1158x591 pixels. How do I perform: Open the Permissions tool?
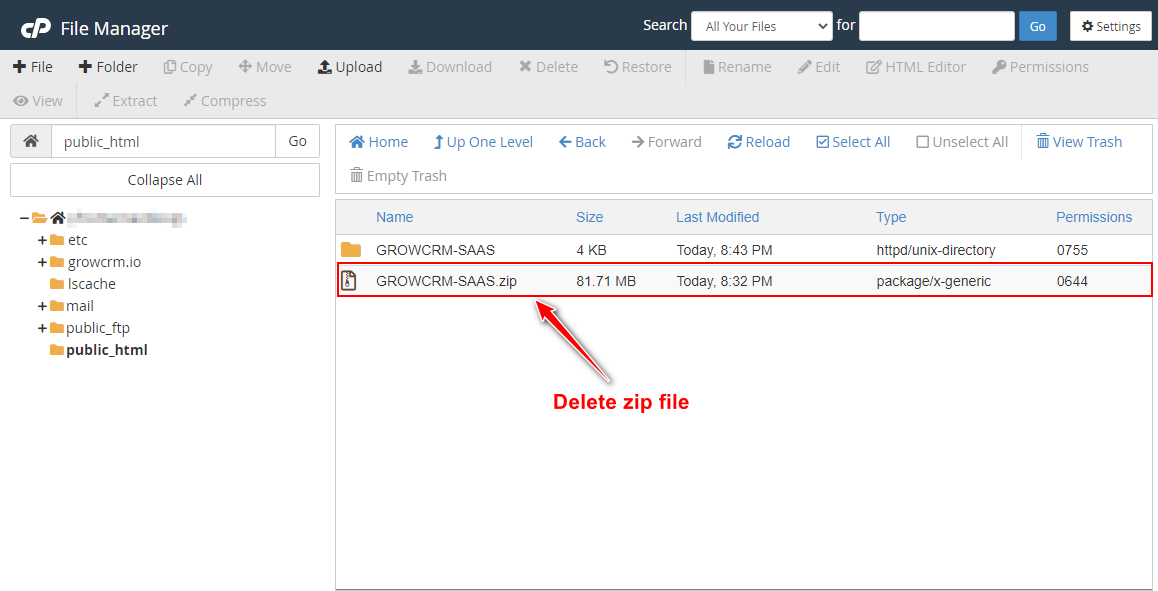pos(1040,67)
